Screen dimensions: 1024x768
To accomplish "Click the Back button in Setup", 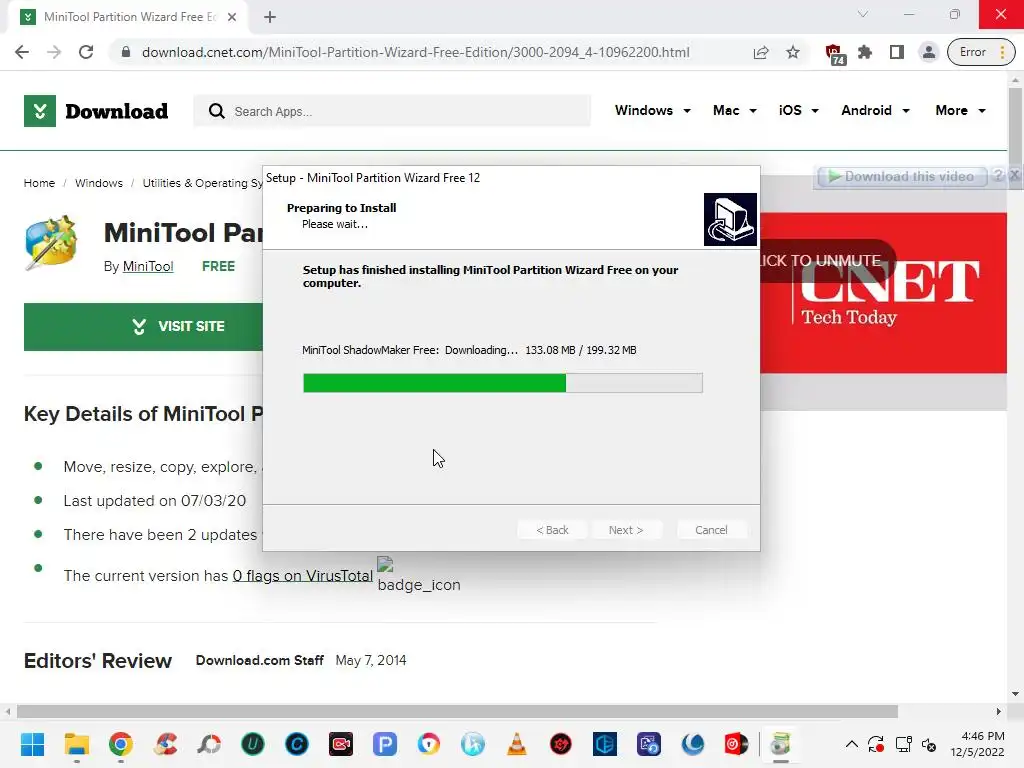I will tap(552, 530).
